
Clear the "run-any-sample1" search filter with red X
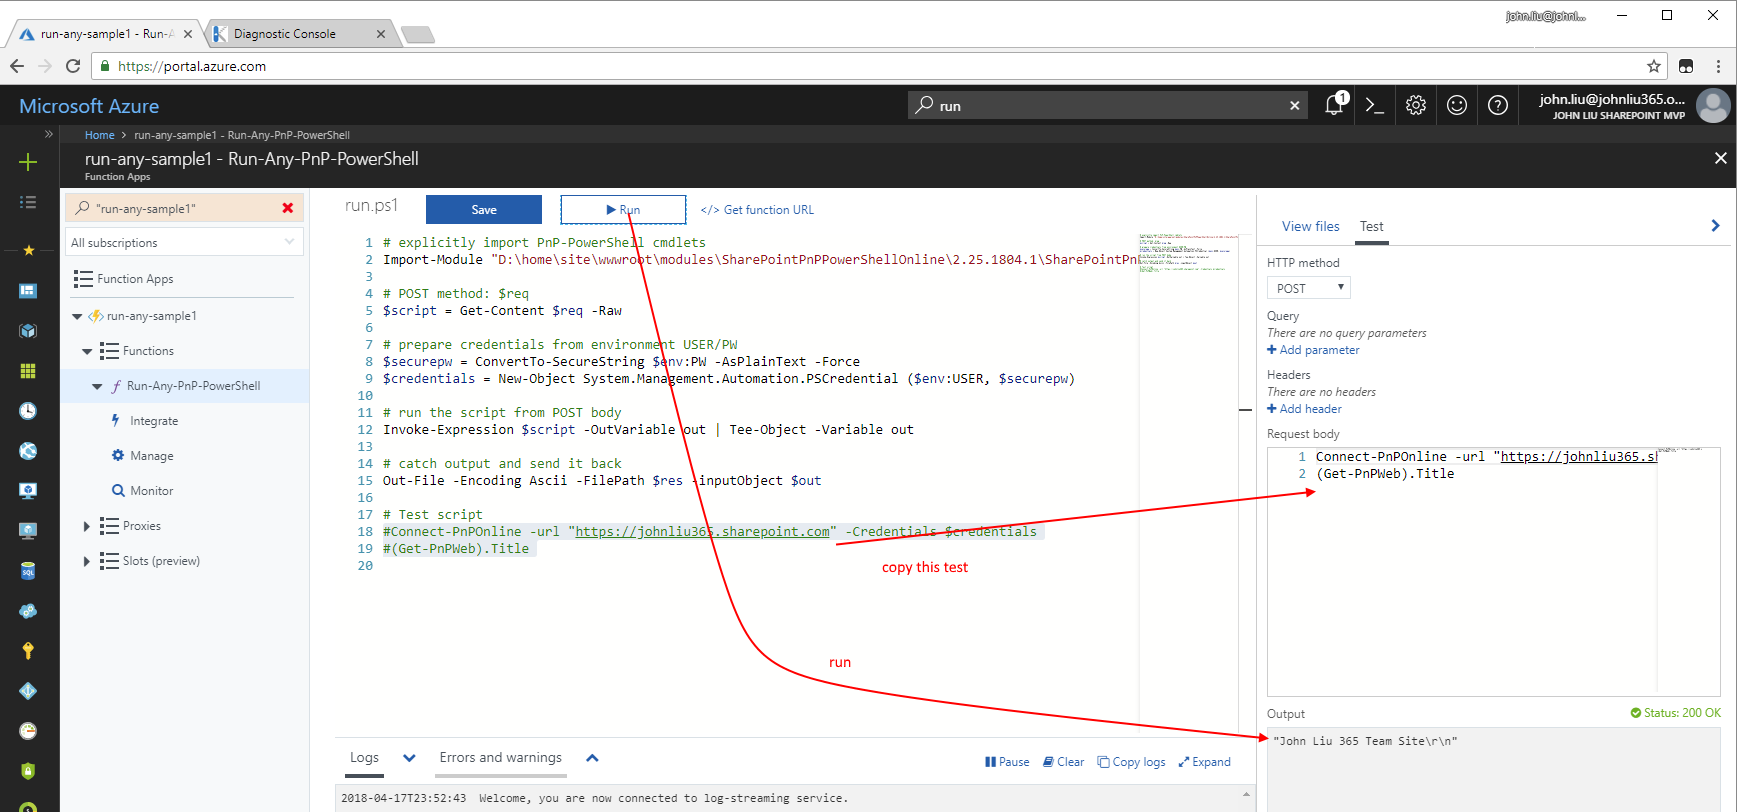click(288, 208)
